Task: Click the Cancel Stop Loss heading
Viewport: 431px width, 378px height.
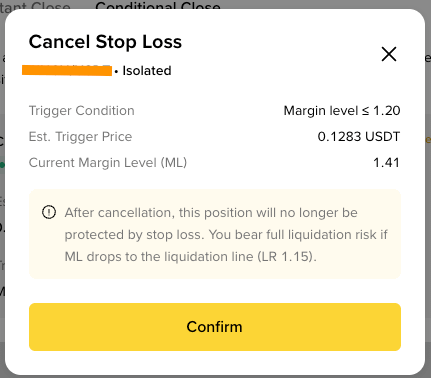Action: click(x=105, y=42)
